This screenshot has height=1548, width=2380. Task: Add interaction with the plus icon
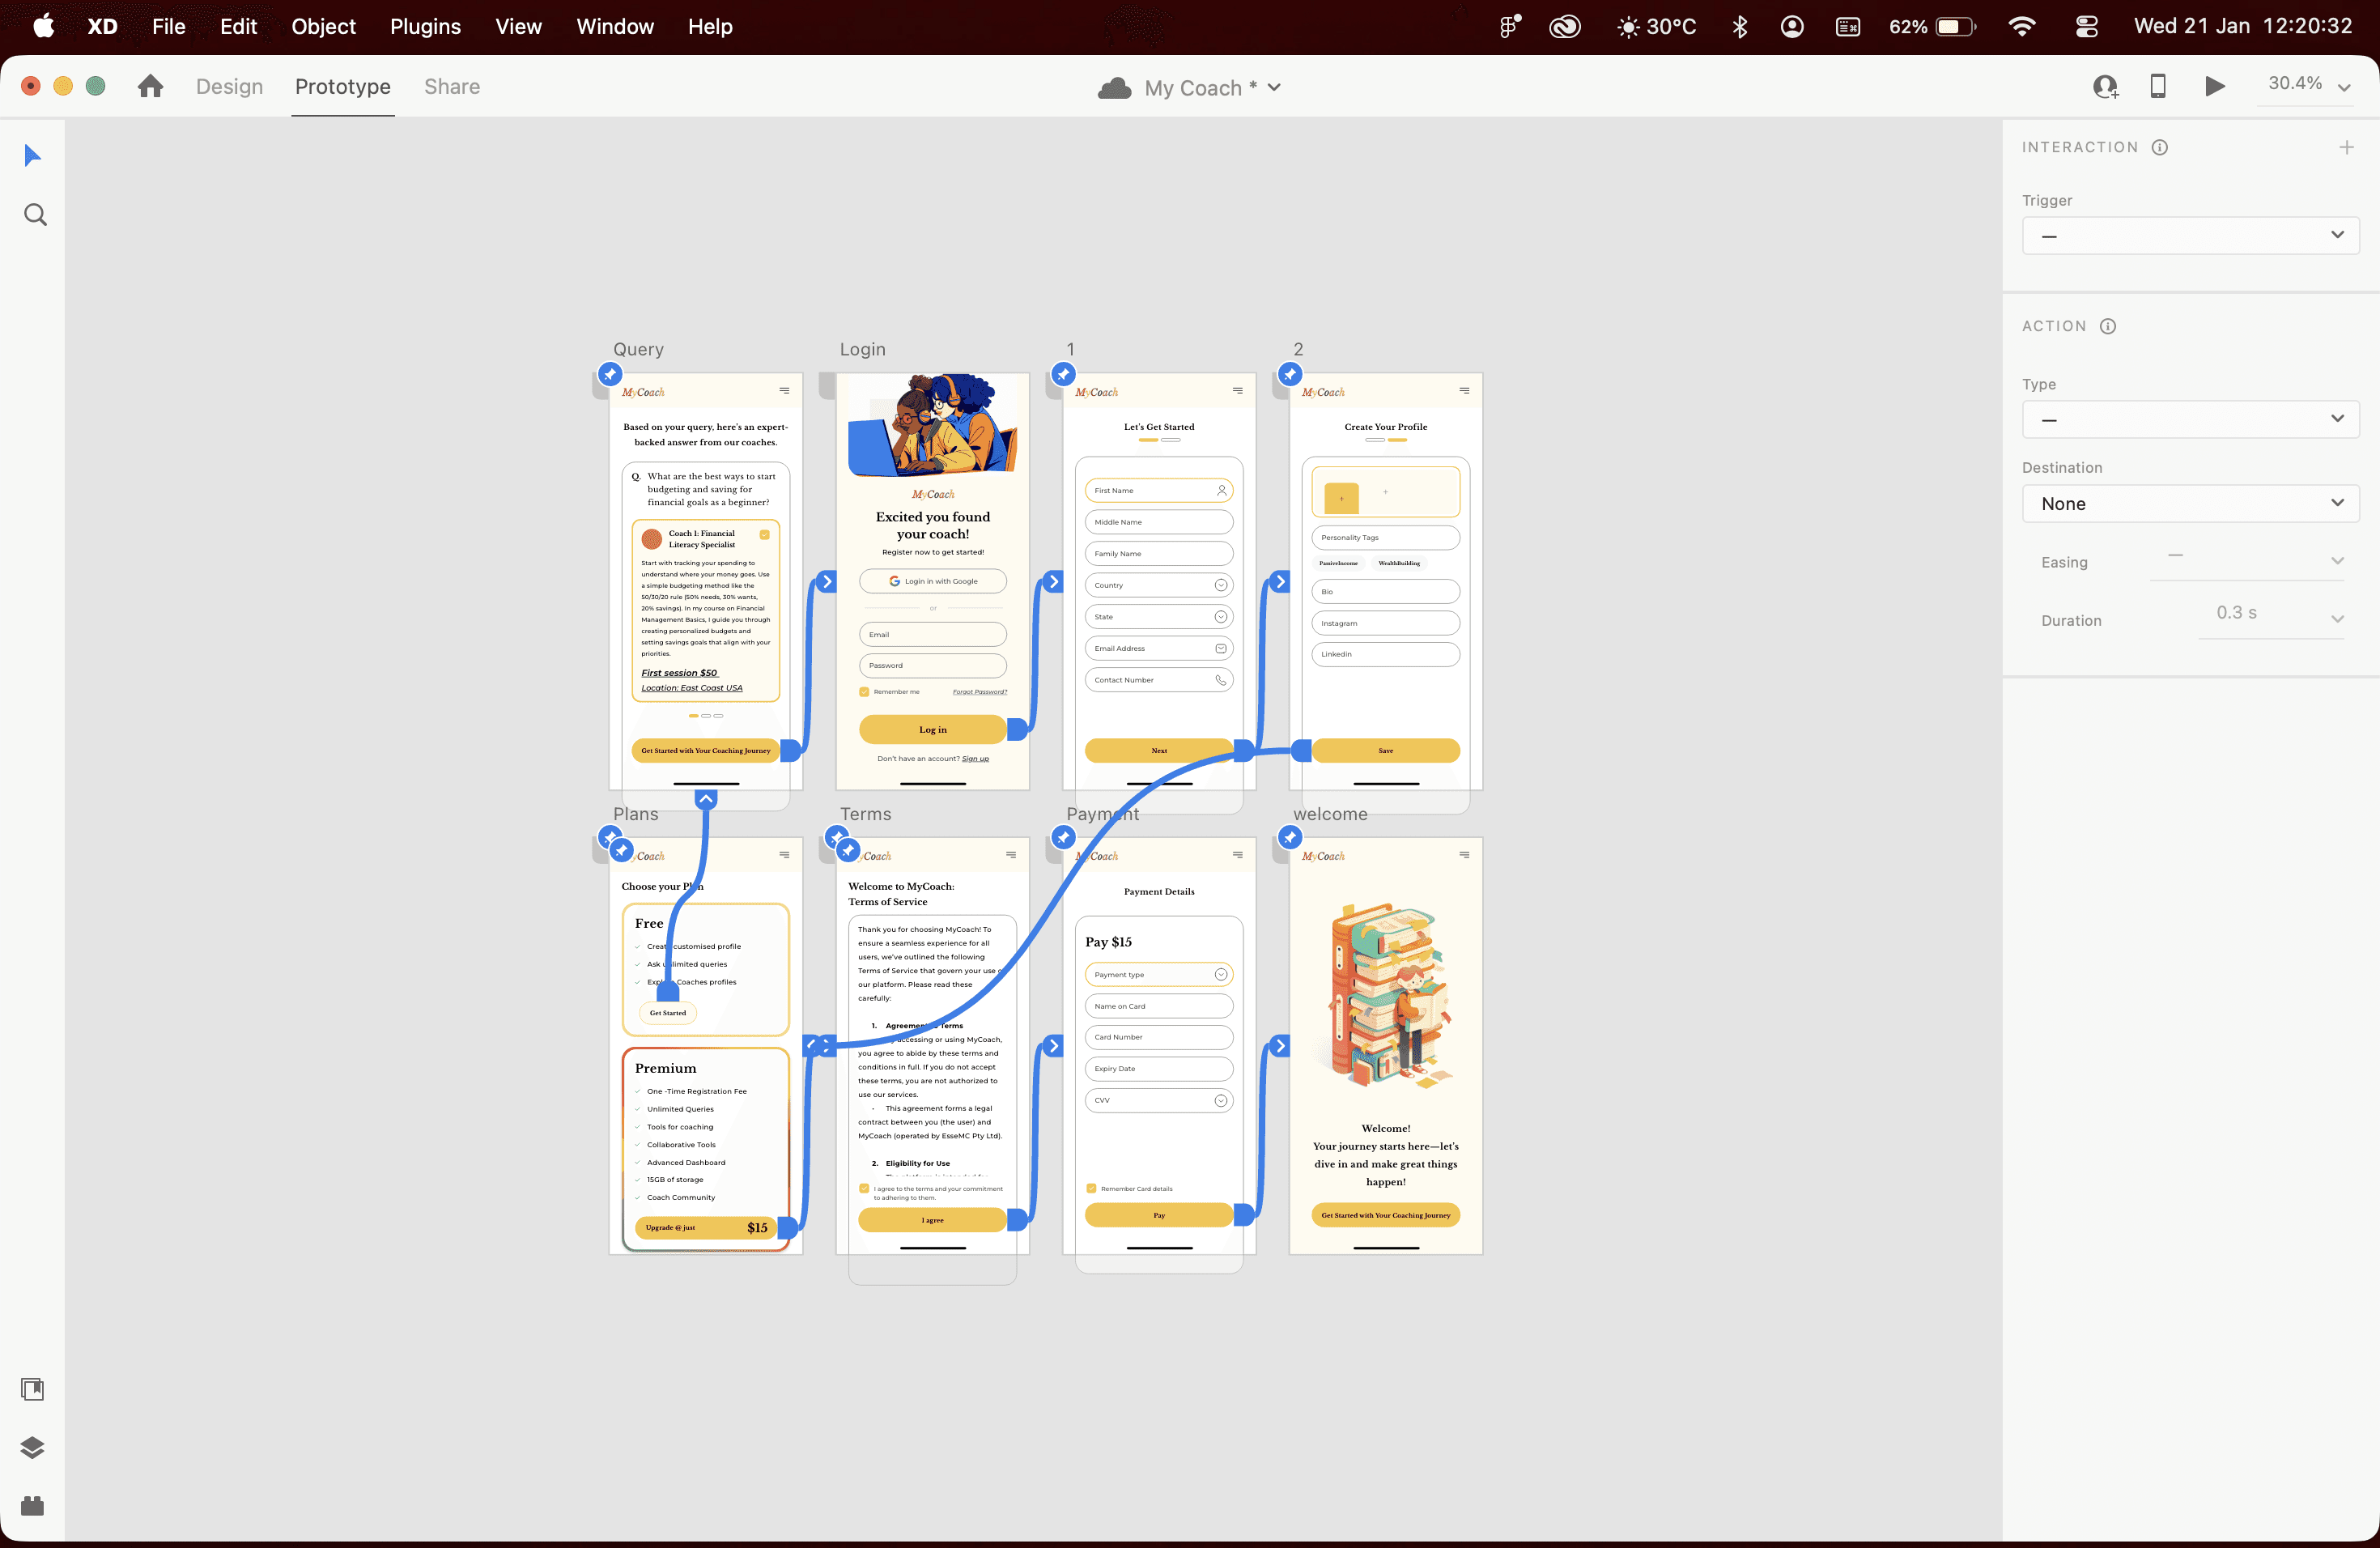(x=2346, y=148)
